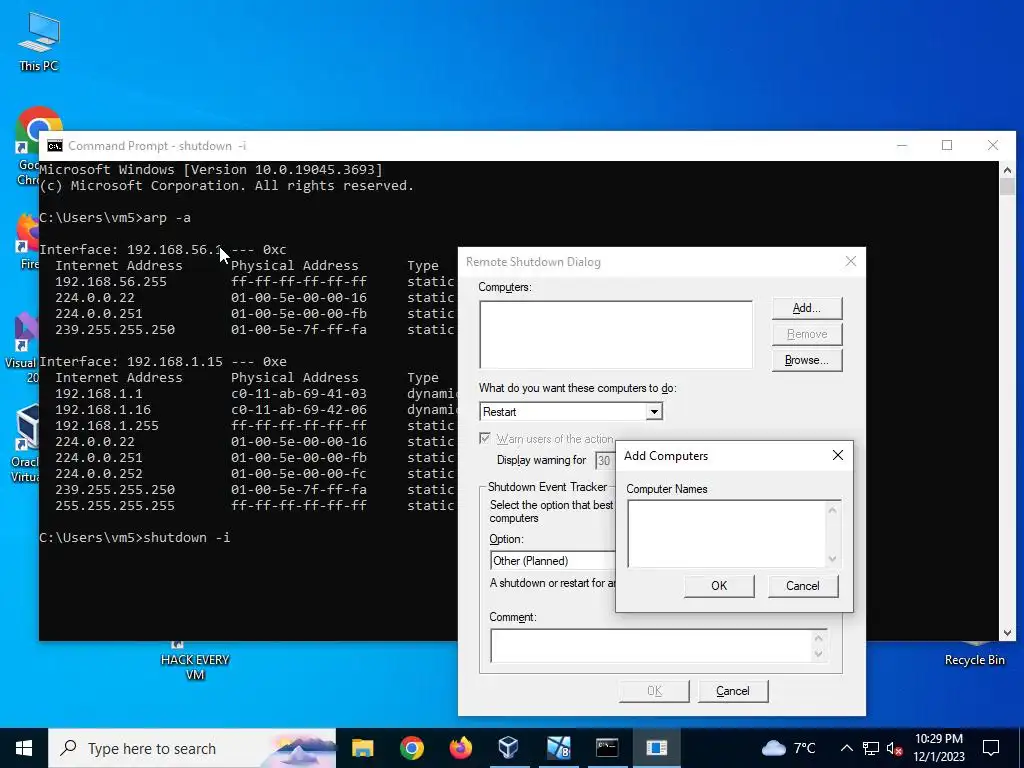Screen dimensions: 1024x768
Task: Click MAC address c0-11-ab-69-42-06
Action: [298, 409]
